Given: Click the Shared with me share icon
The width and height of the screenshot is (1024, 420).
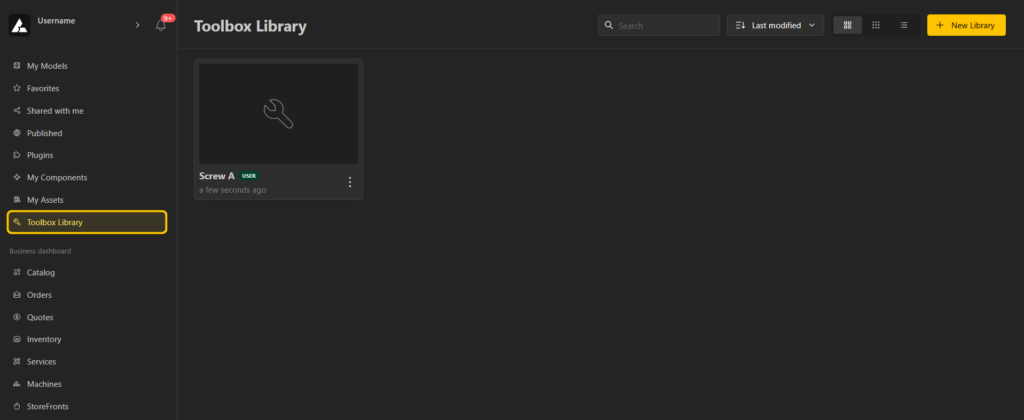Looking at the screenshot, I should (x=17, y=110).
